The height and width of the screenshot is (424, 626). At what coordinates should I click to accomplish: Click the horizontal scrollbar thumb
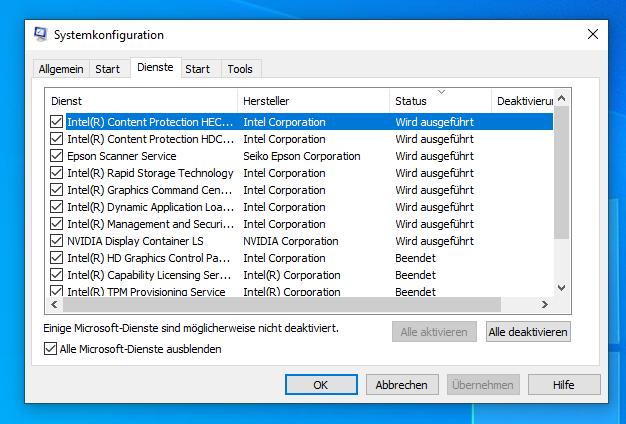click(x=282, y=304)
